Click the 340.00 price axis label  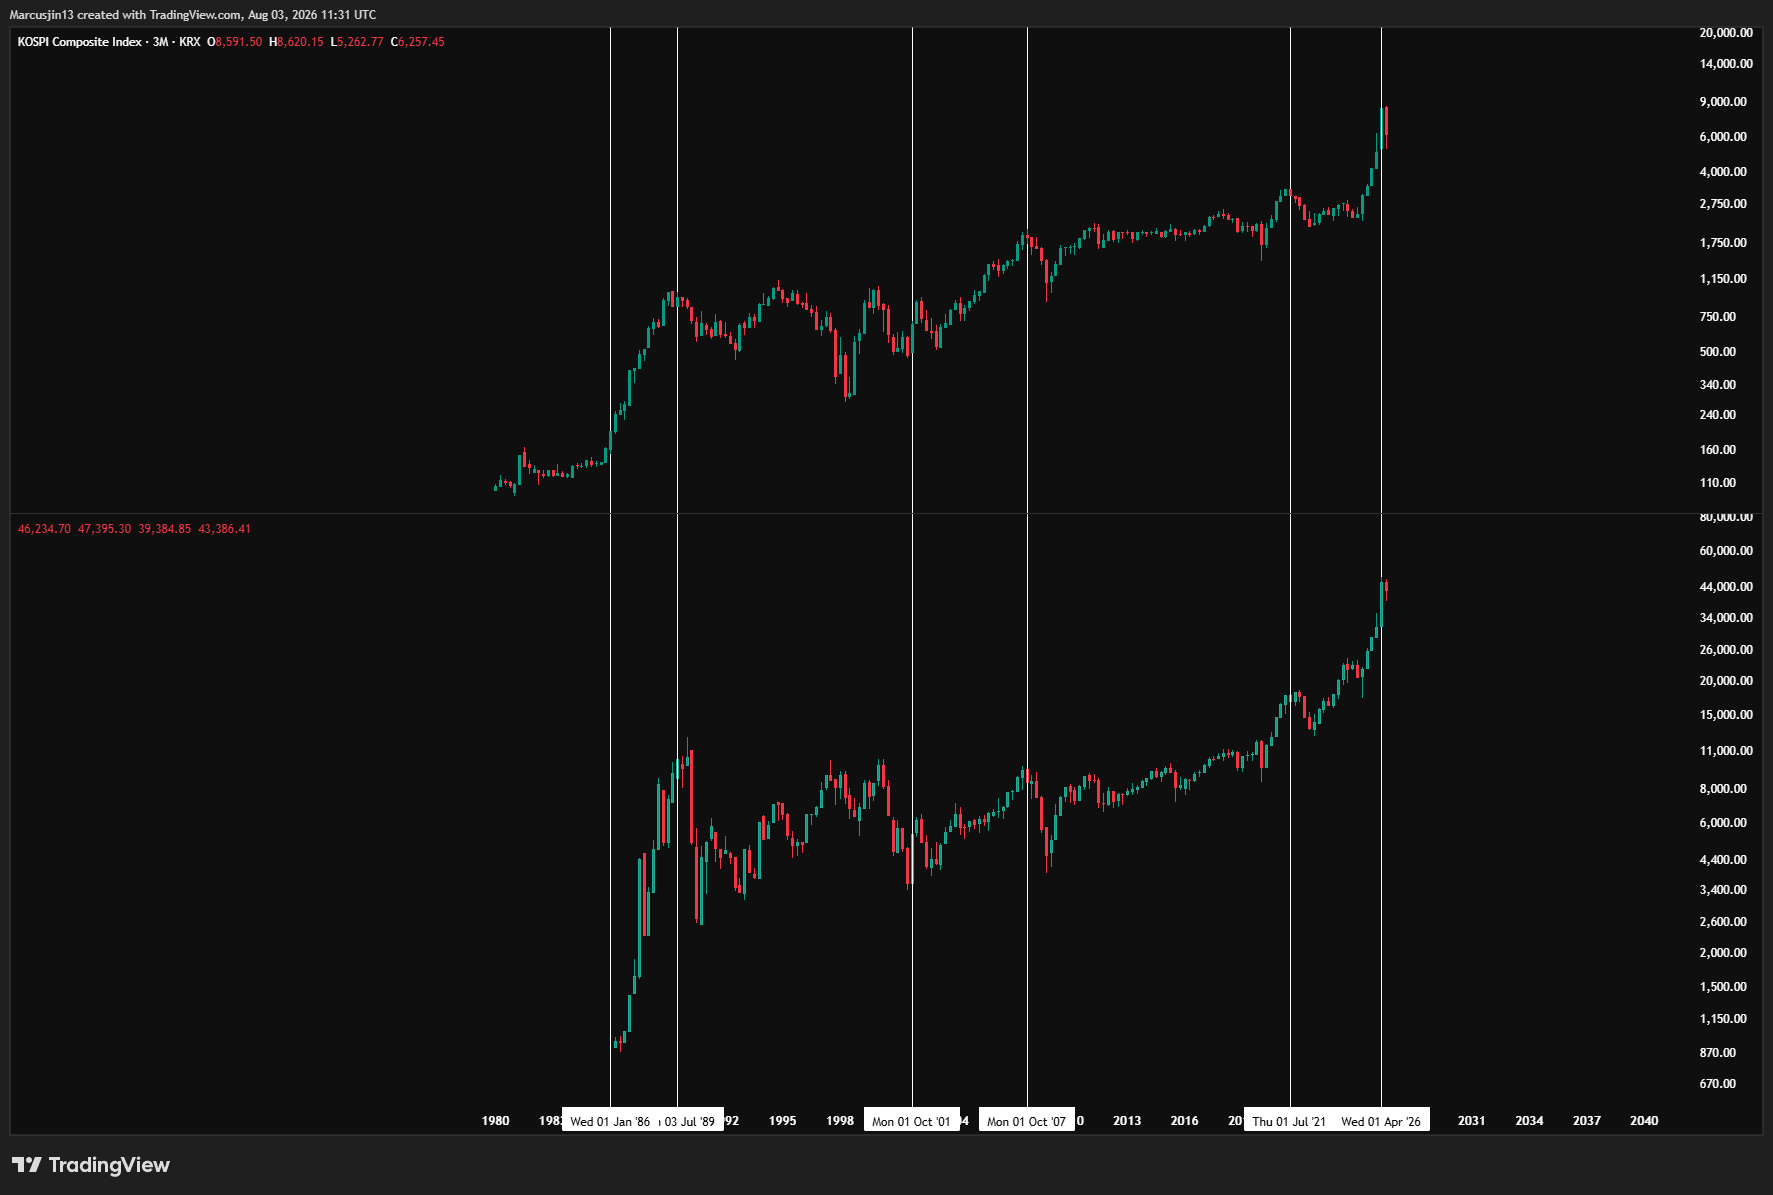point(1719,385)
